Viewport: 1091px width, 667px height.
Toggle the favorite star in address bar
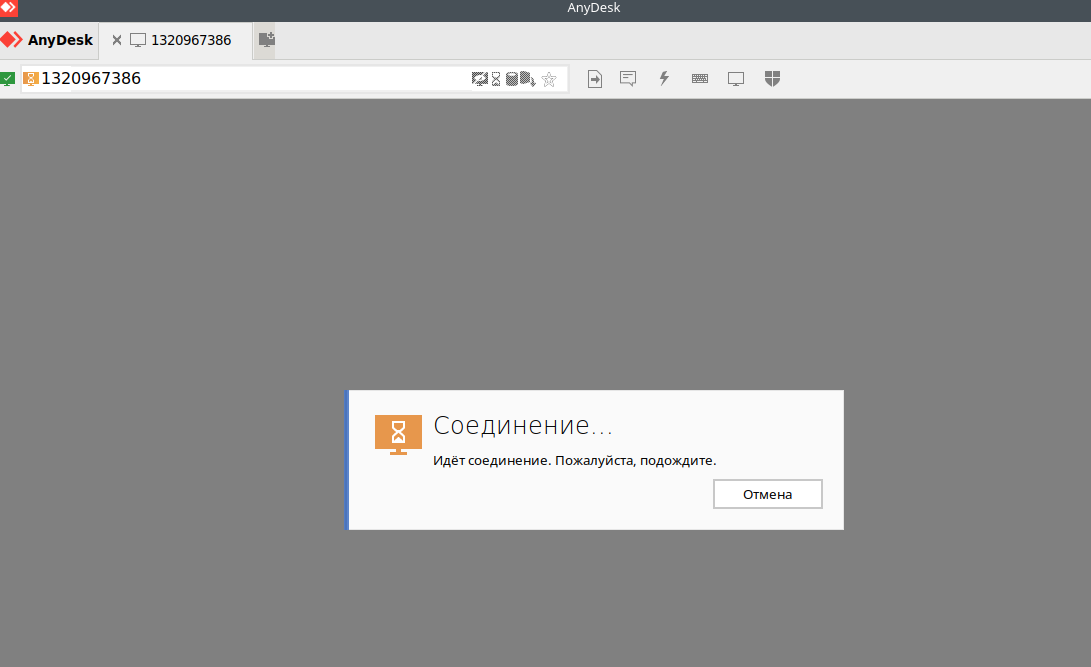[548, 79]
